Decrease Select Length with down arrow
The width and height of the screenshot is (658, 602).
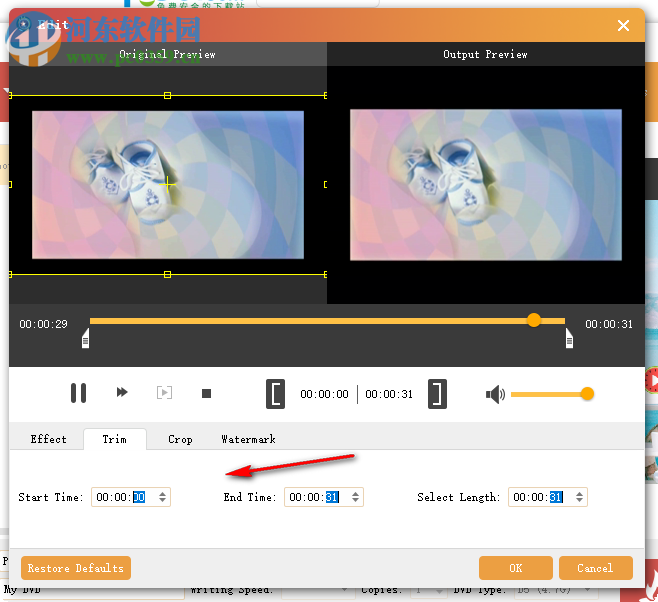click(x=580, y=500)
